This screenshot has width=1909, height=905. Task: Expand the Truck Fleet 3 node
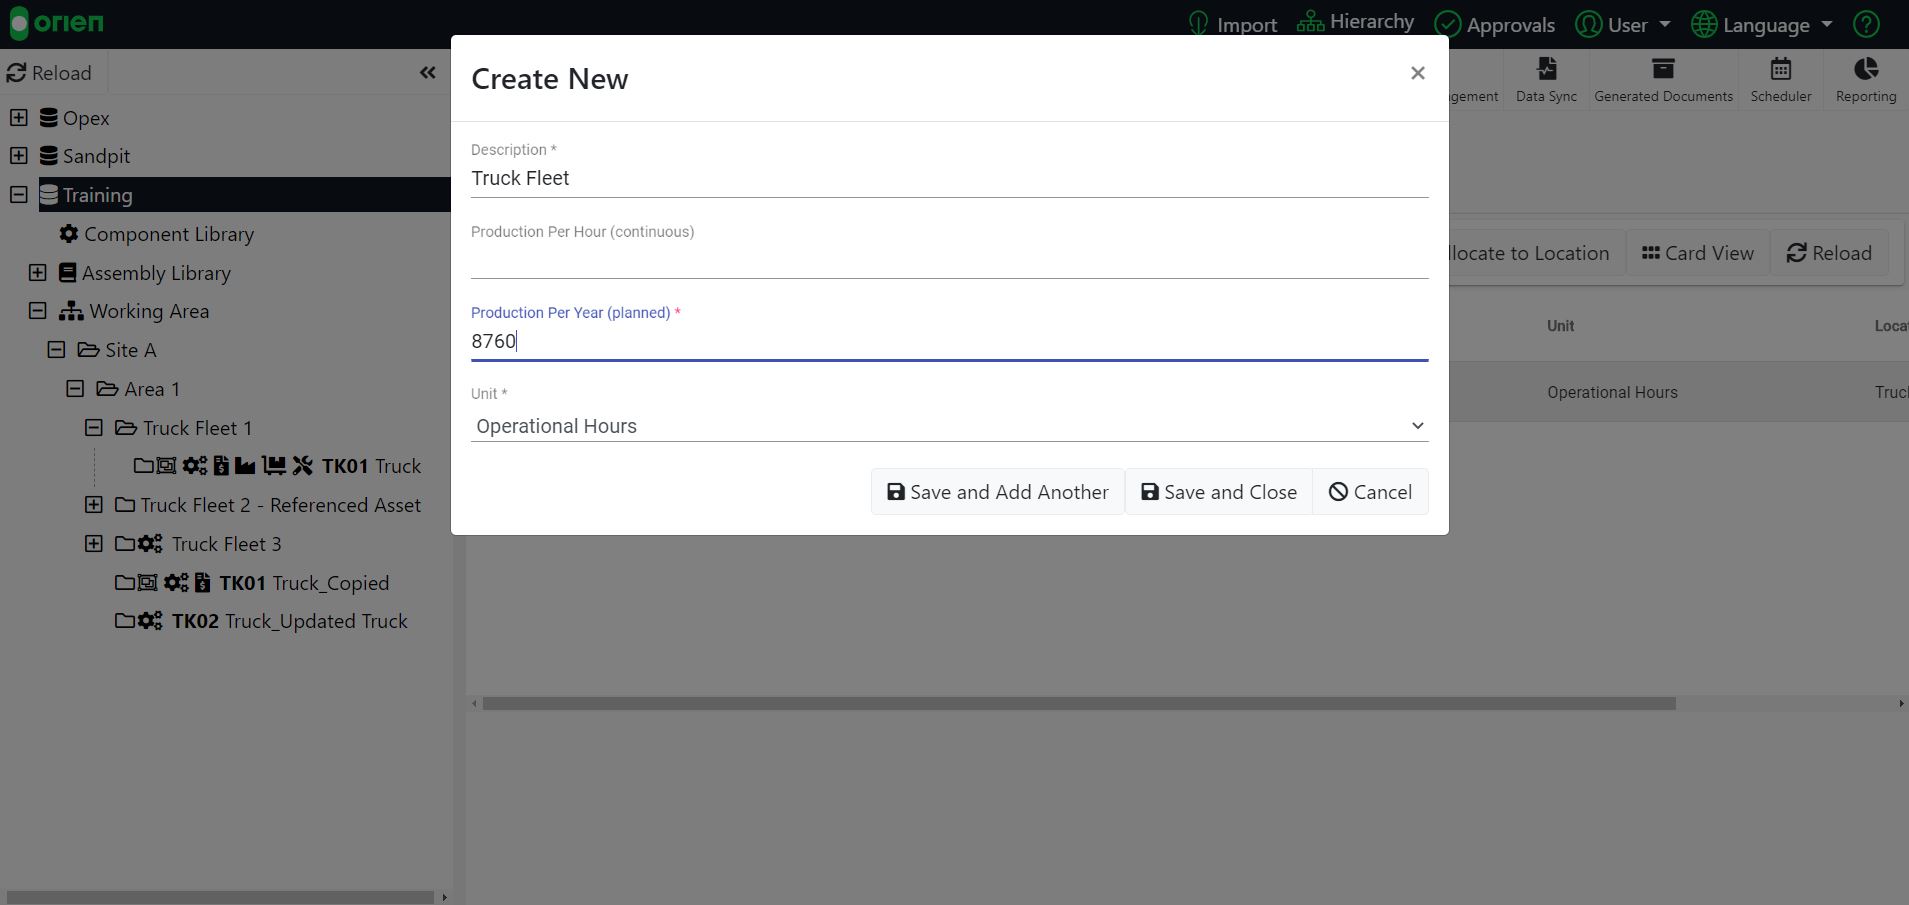pos(94,544)
